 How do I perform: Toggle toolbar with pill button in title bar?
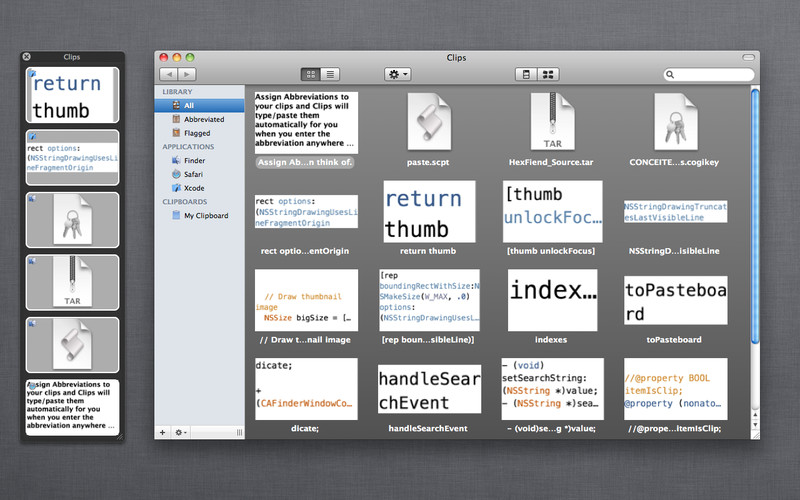748,57
